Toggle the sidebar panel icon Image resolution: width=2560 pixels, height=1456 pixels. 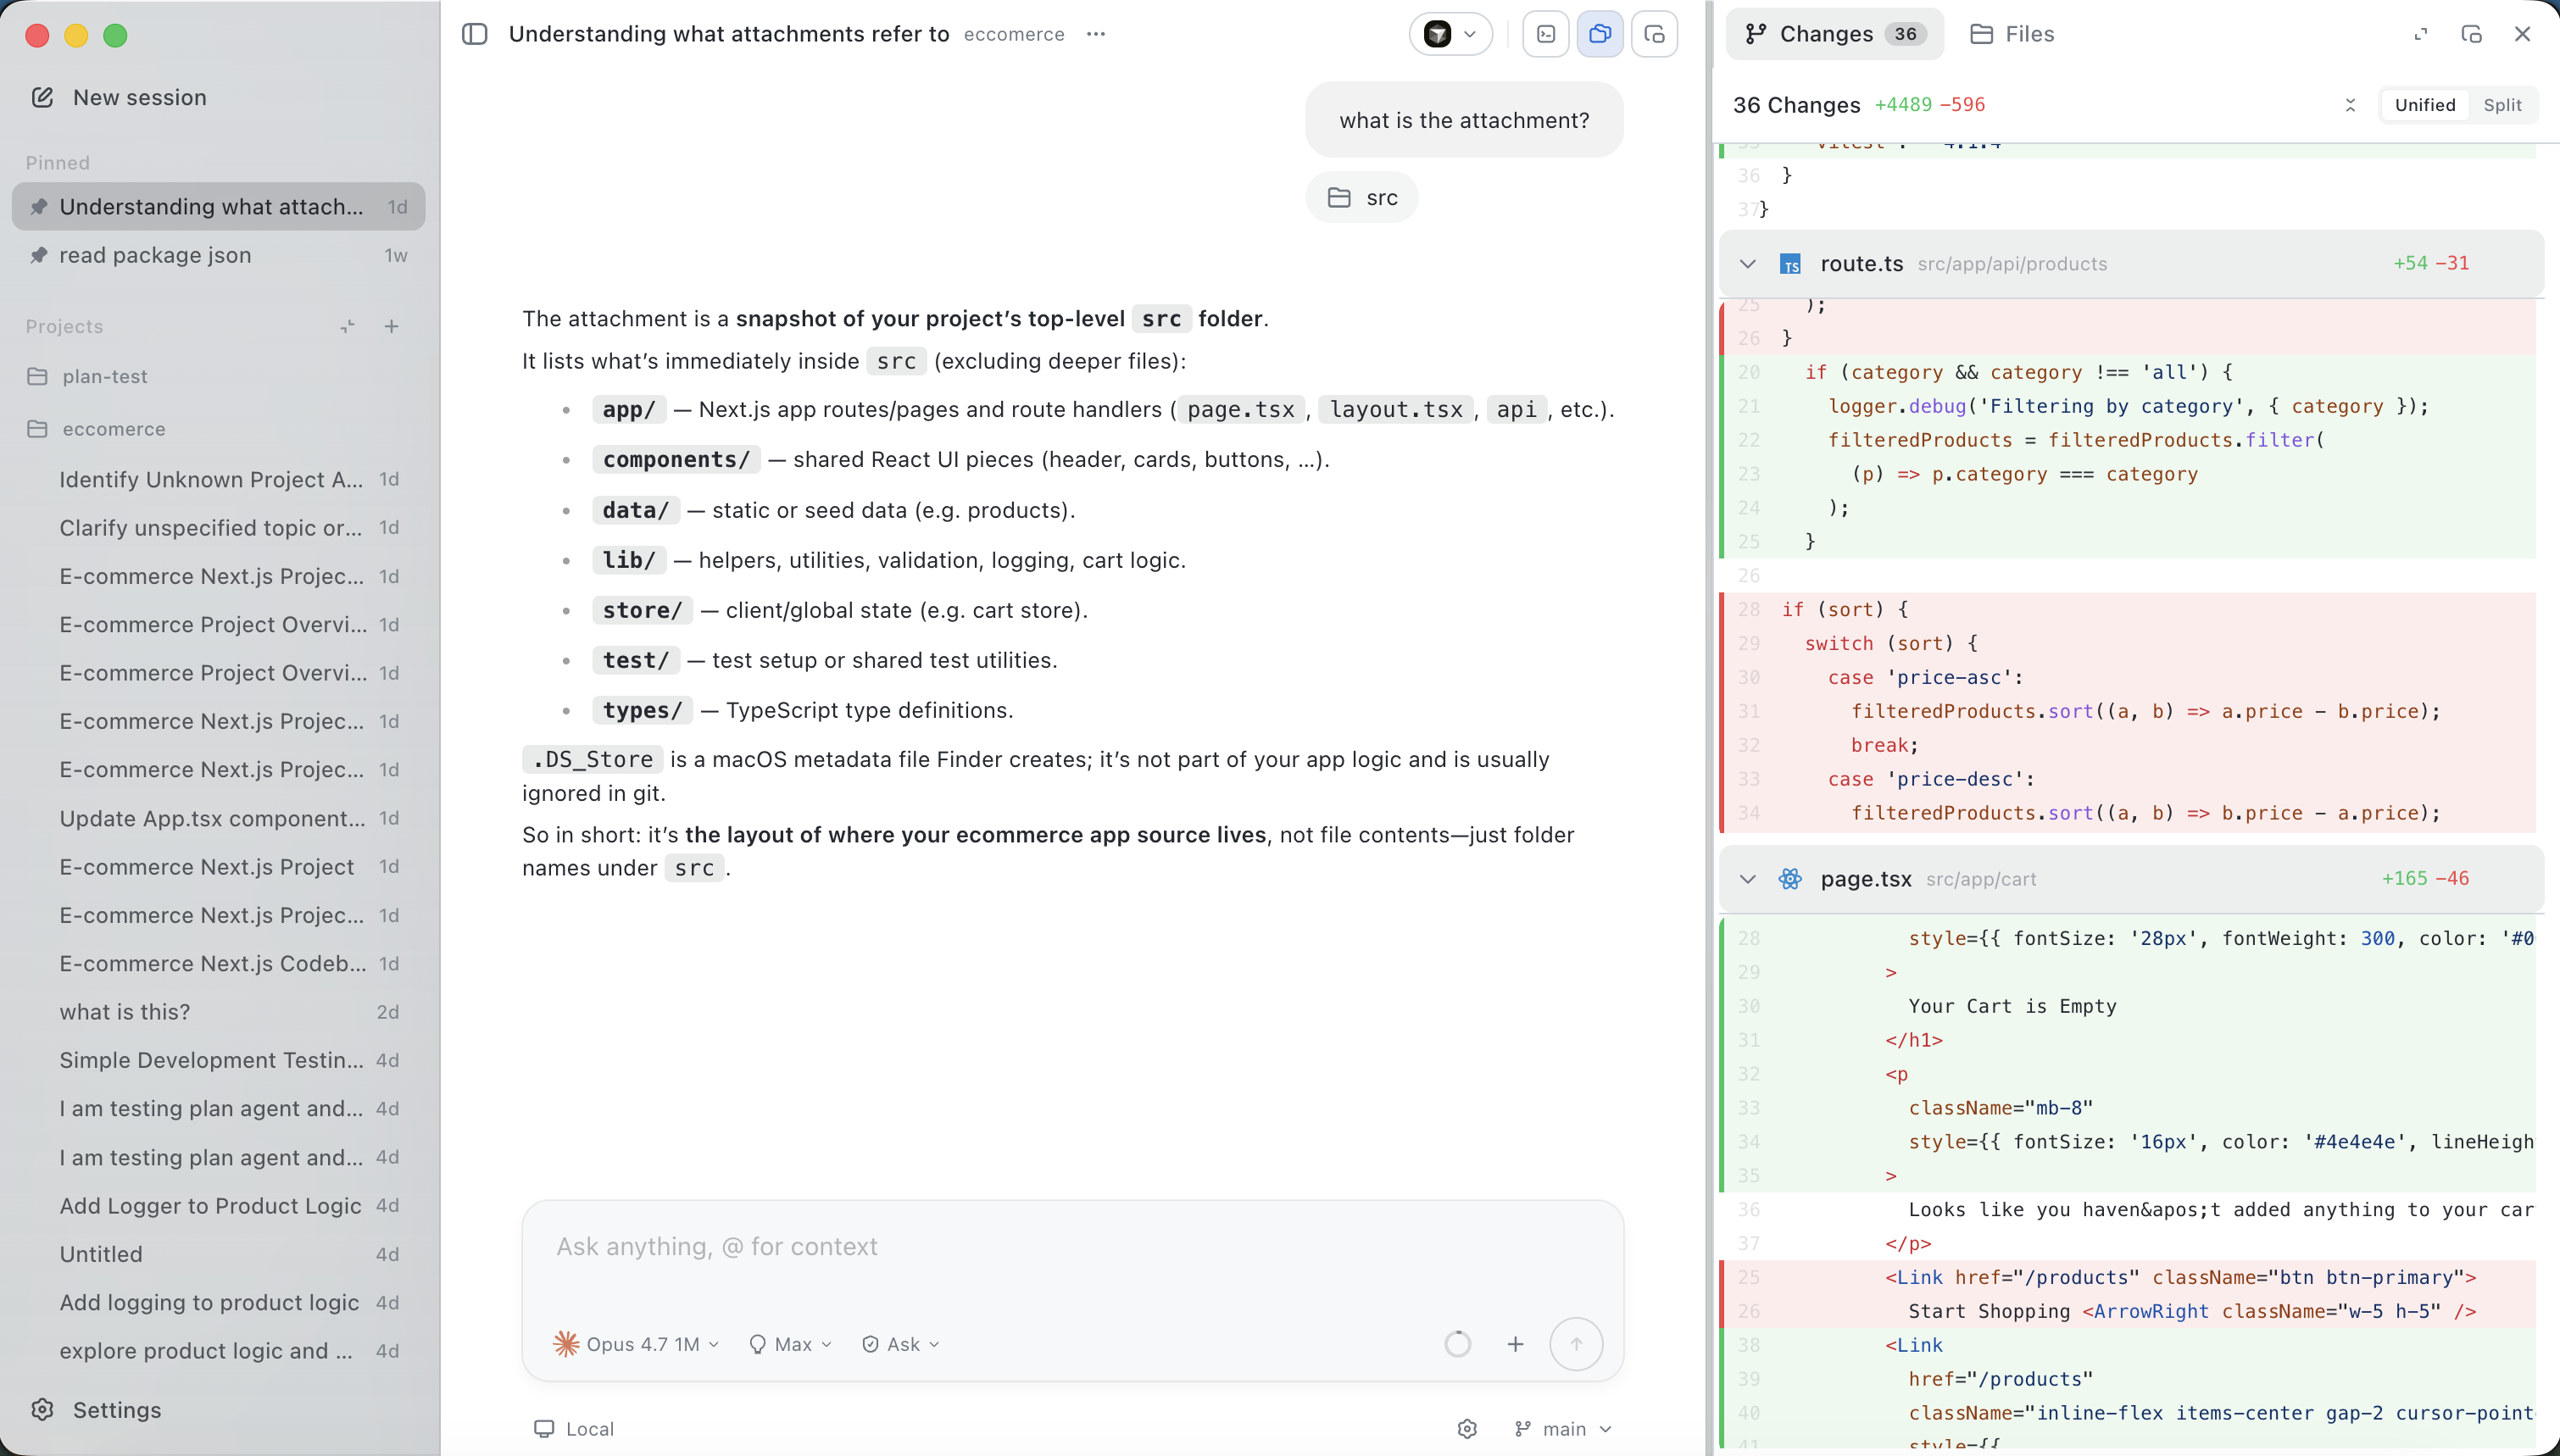(x=474, y=34)
